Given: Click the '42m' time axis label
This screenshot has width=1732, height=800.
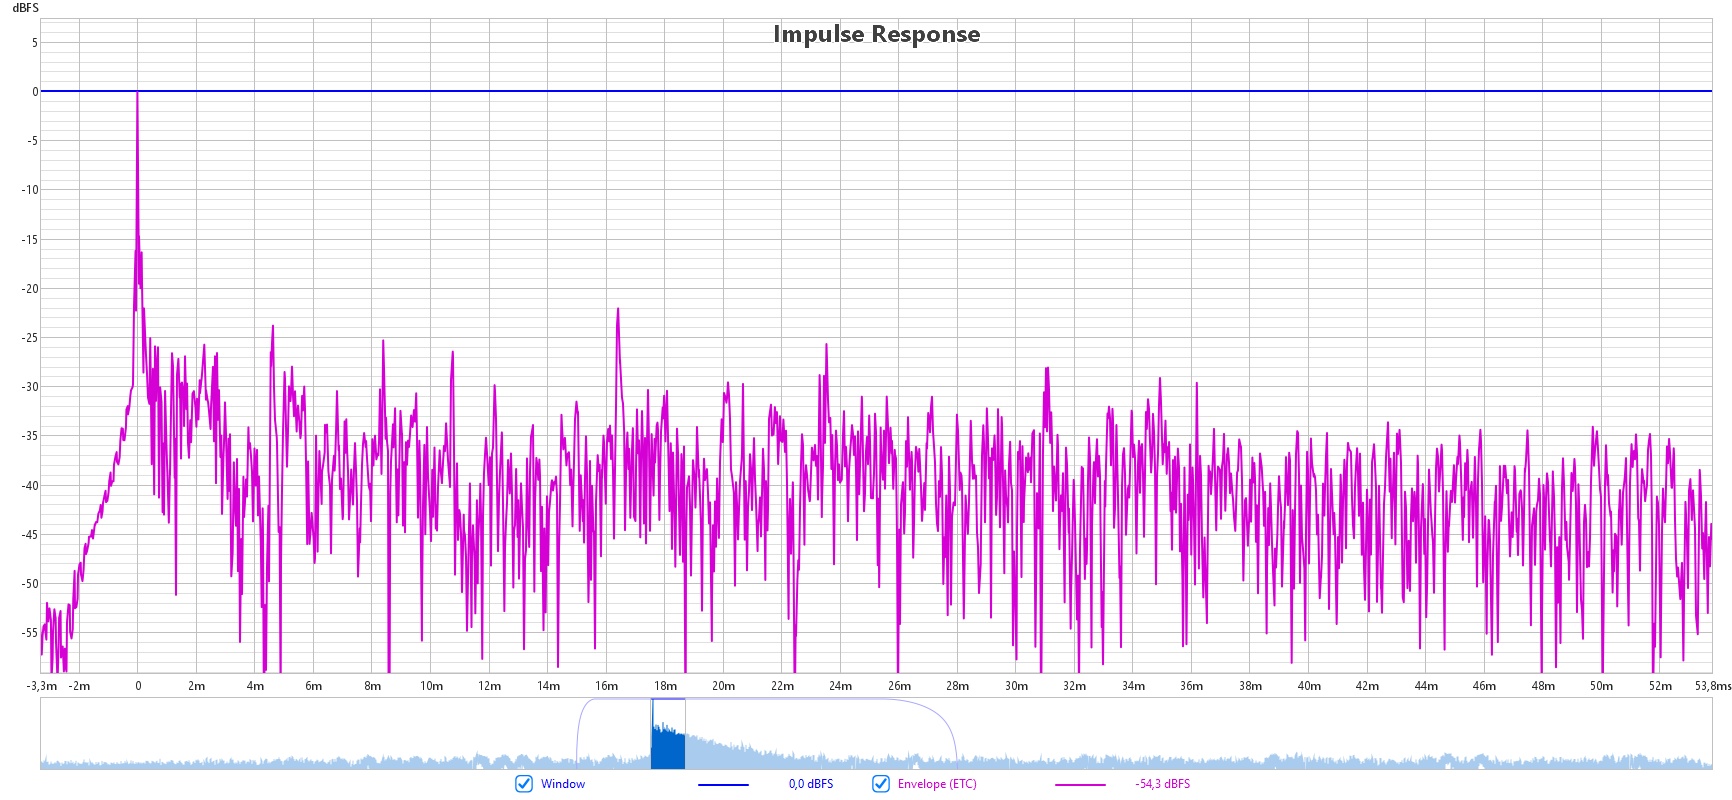Looking at the screenshot, I should coord(1367,686).
